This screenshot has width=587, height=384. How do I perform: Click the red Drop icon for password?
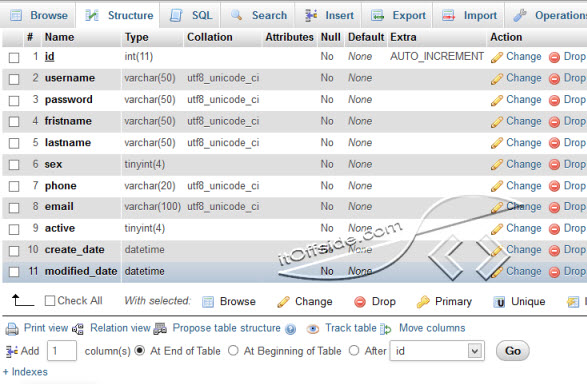click(554, 100)
